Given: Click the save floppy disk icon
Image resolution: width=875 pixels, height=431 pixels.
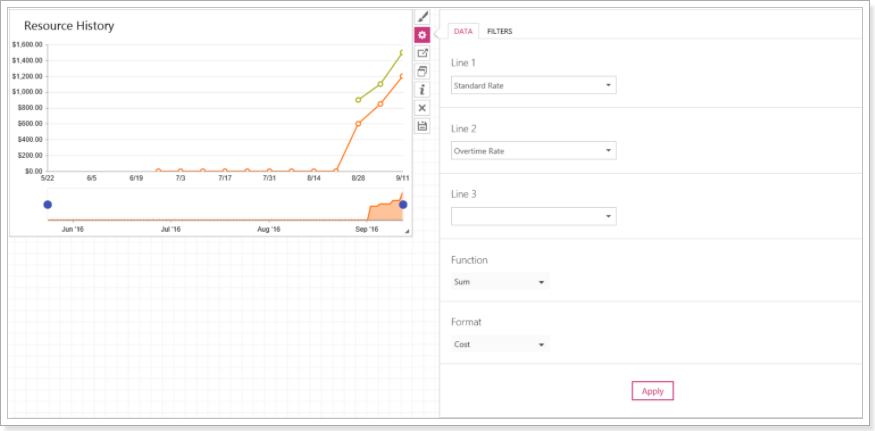Looking at the screenshot, I should (422, 126).
